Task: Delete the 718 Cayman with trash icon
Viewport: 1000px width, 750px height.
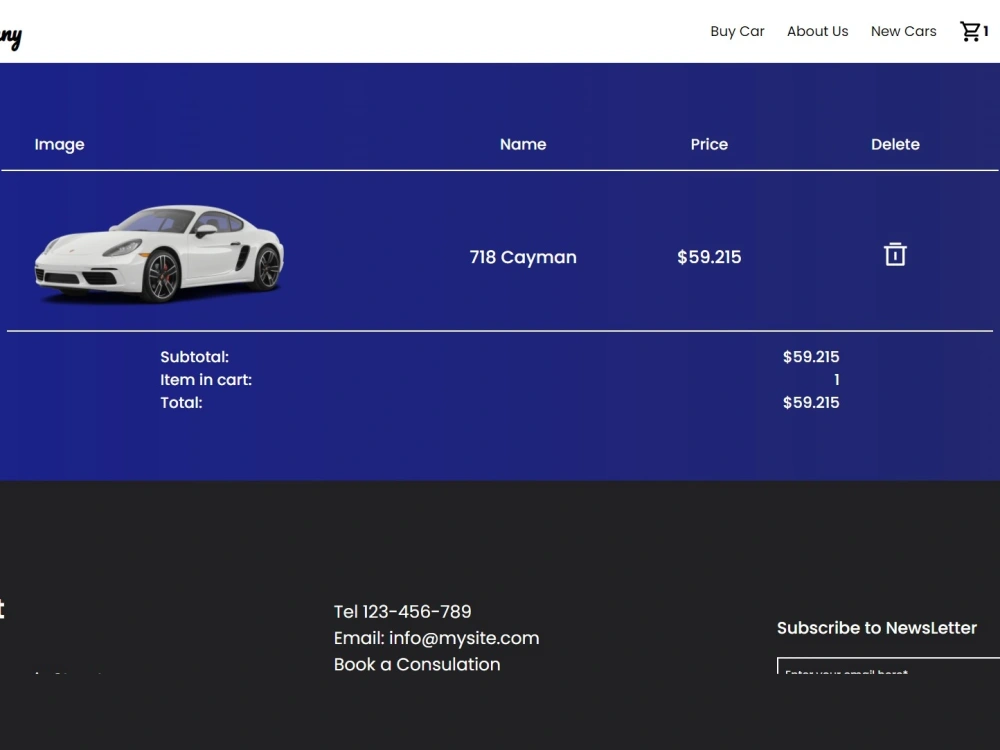Action: (895, 254)
